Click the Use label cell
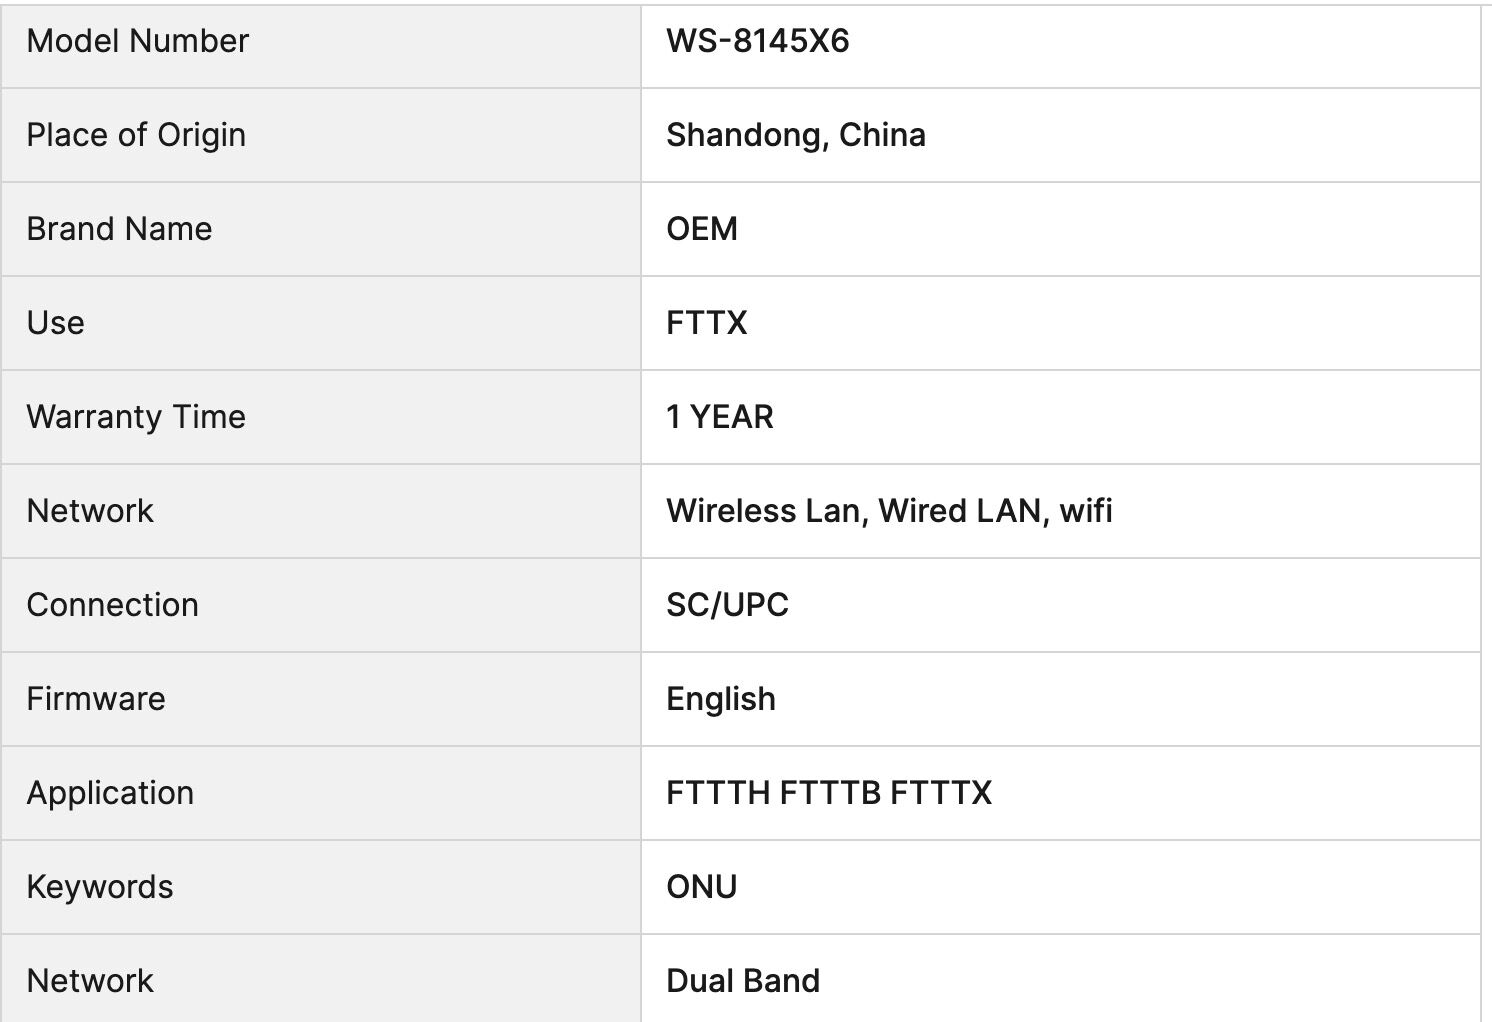The height and width of the screenshot is (1022, 1492). coord(56,323)
